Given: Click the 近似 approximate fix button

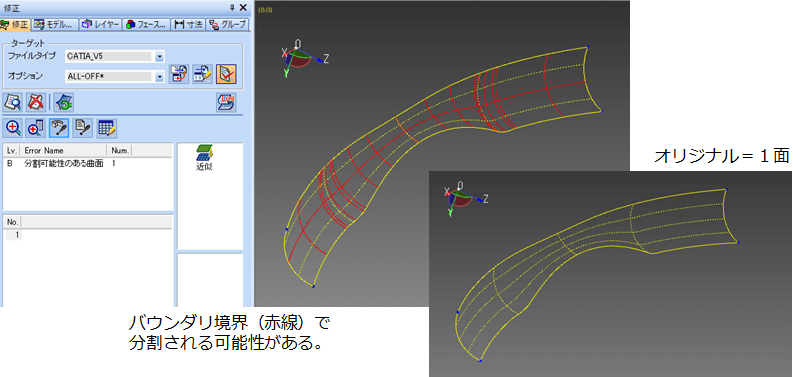Looking at the screenshot, I should [x=204, y=158].
